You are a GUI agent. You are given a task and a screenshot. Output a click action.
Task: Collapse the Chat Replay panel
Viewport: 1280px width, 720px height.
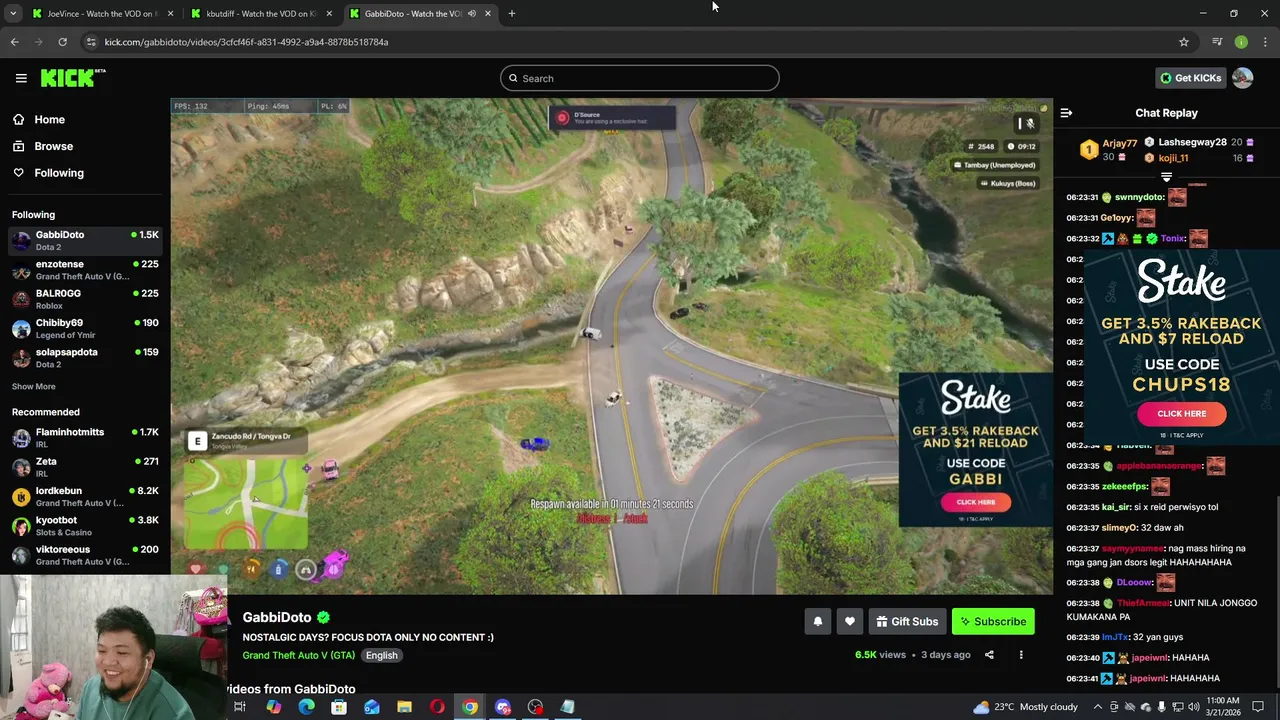1066,113
